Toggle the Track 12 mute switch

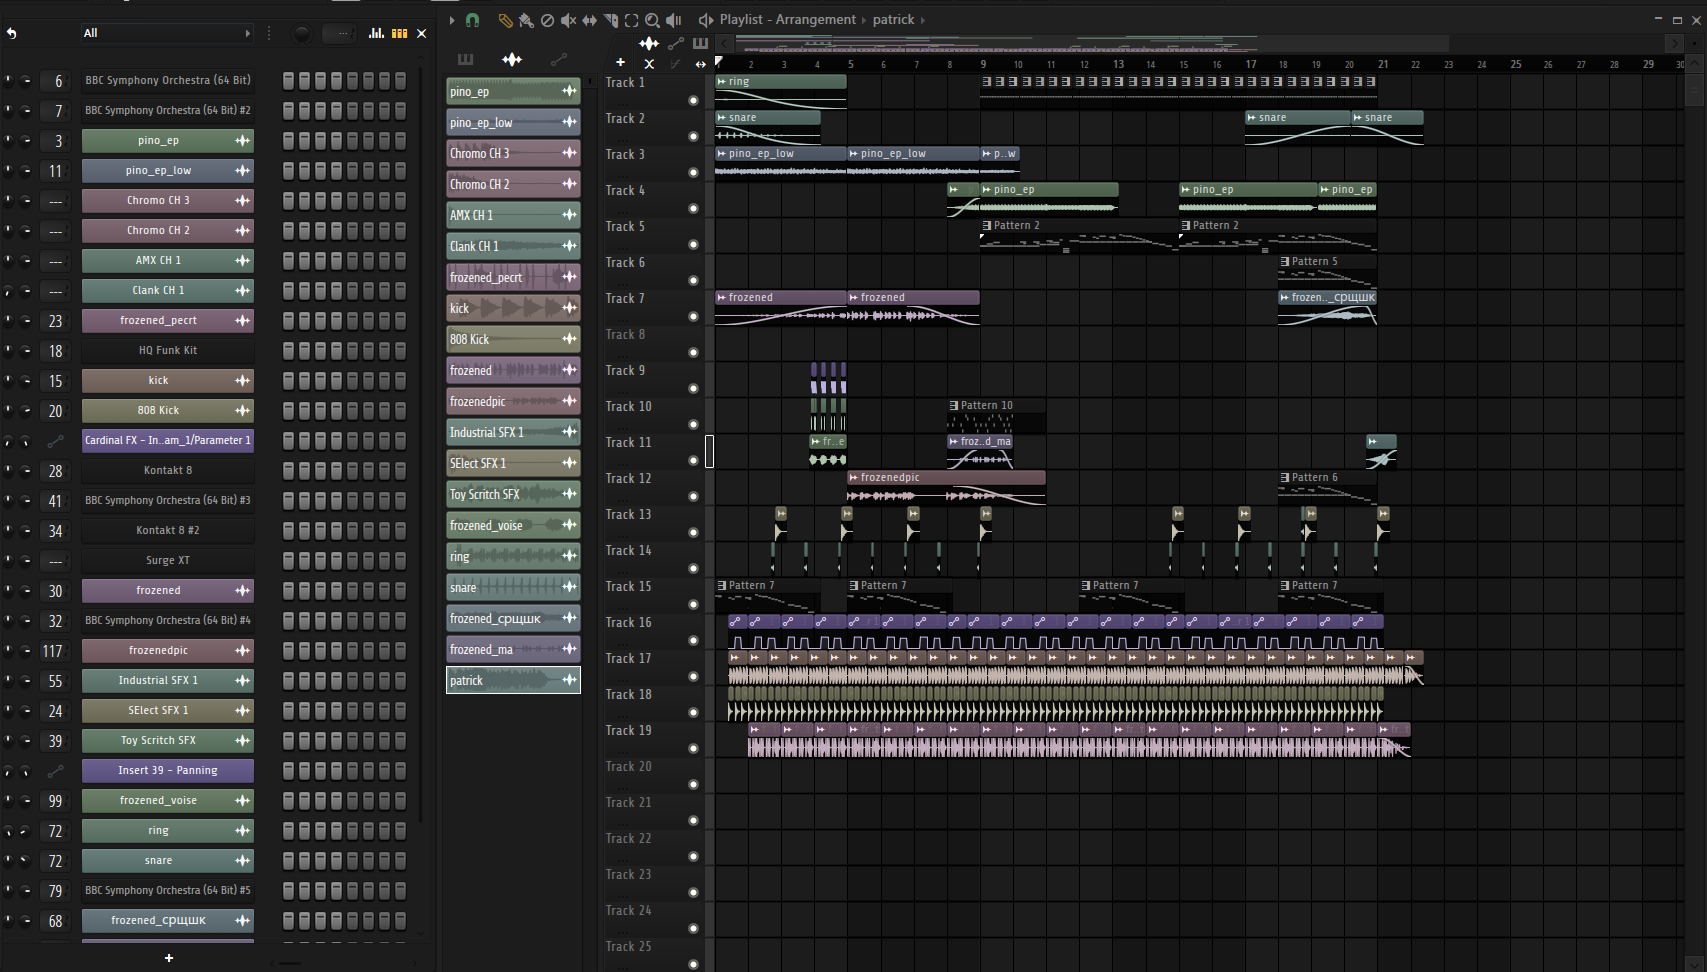pos(693,496)
